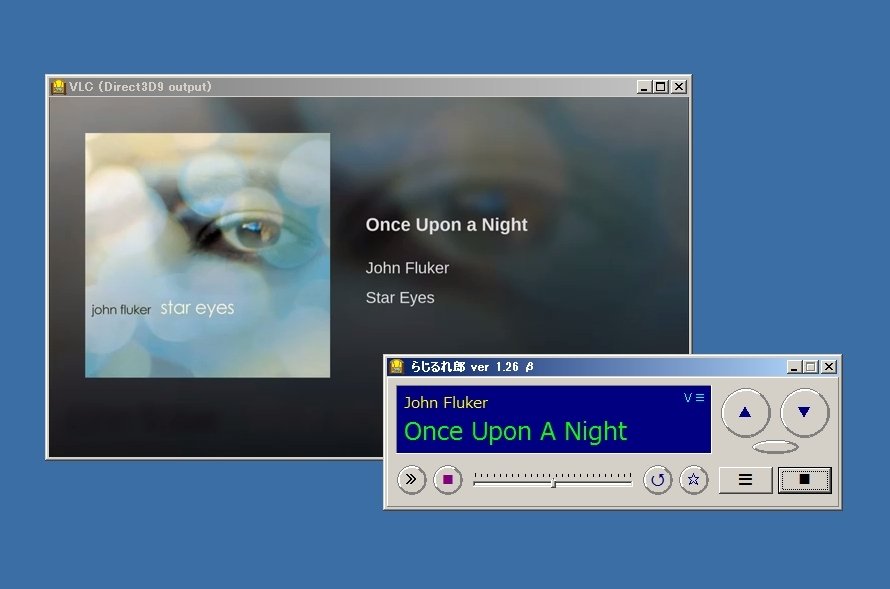Click the radio player title bar icon

coord(396,367)
